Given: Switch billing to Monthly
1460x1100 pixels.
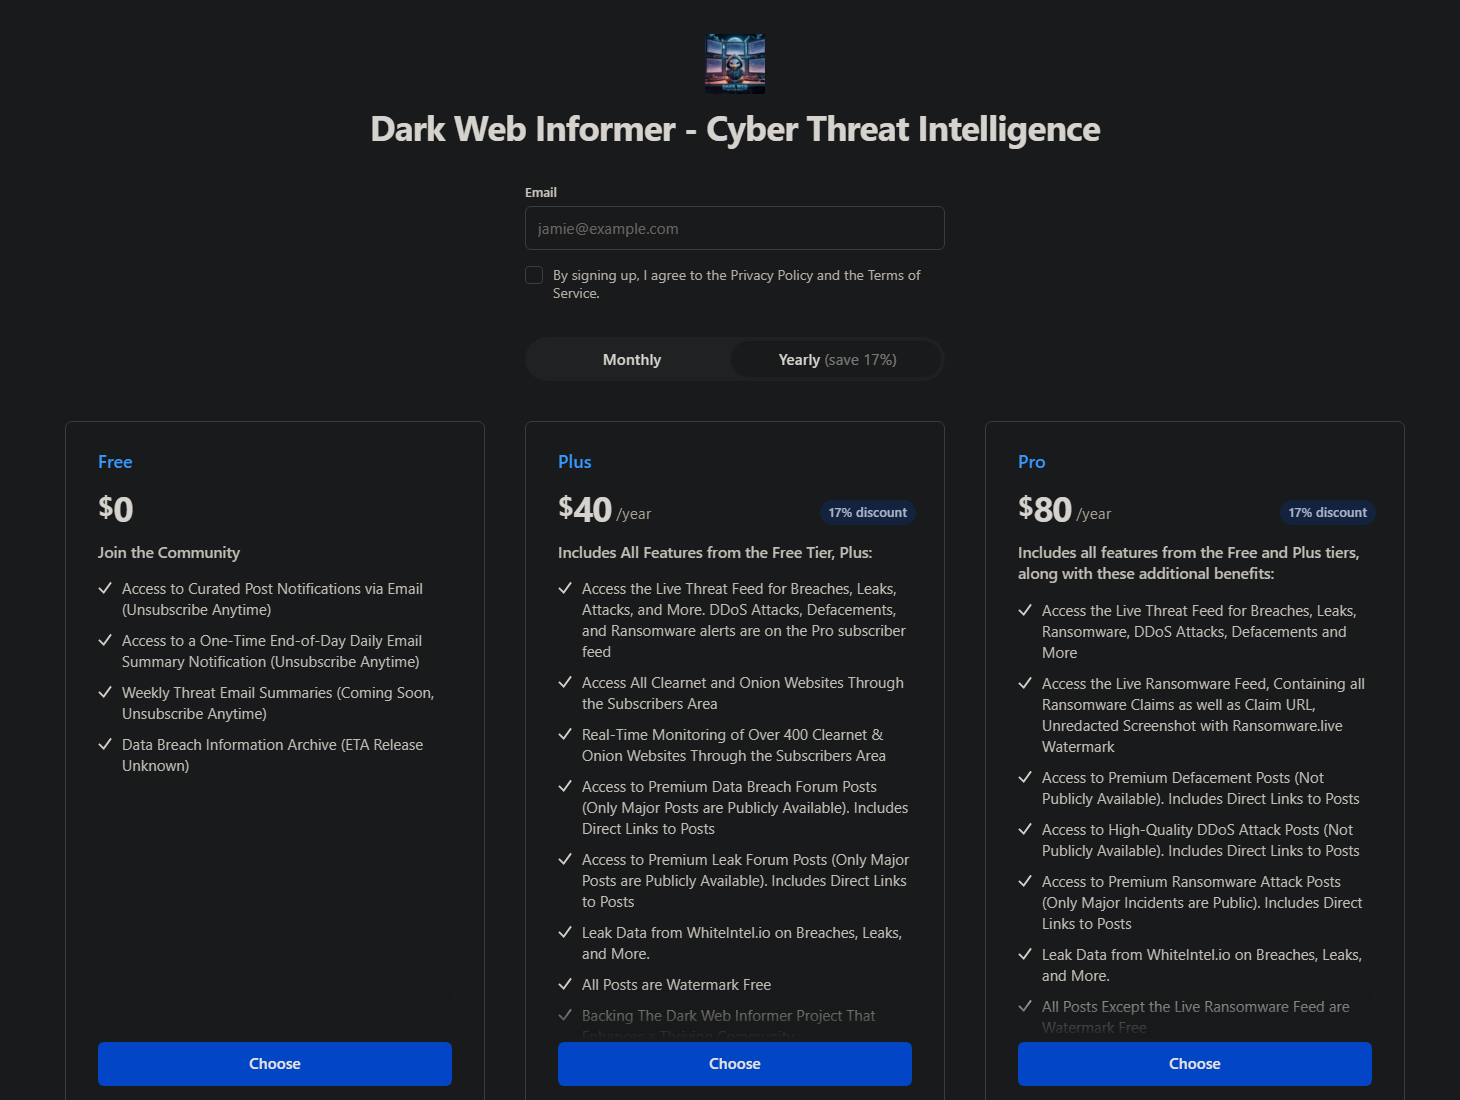Looking at the screenshot, I should tap(631, 360).
